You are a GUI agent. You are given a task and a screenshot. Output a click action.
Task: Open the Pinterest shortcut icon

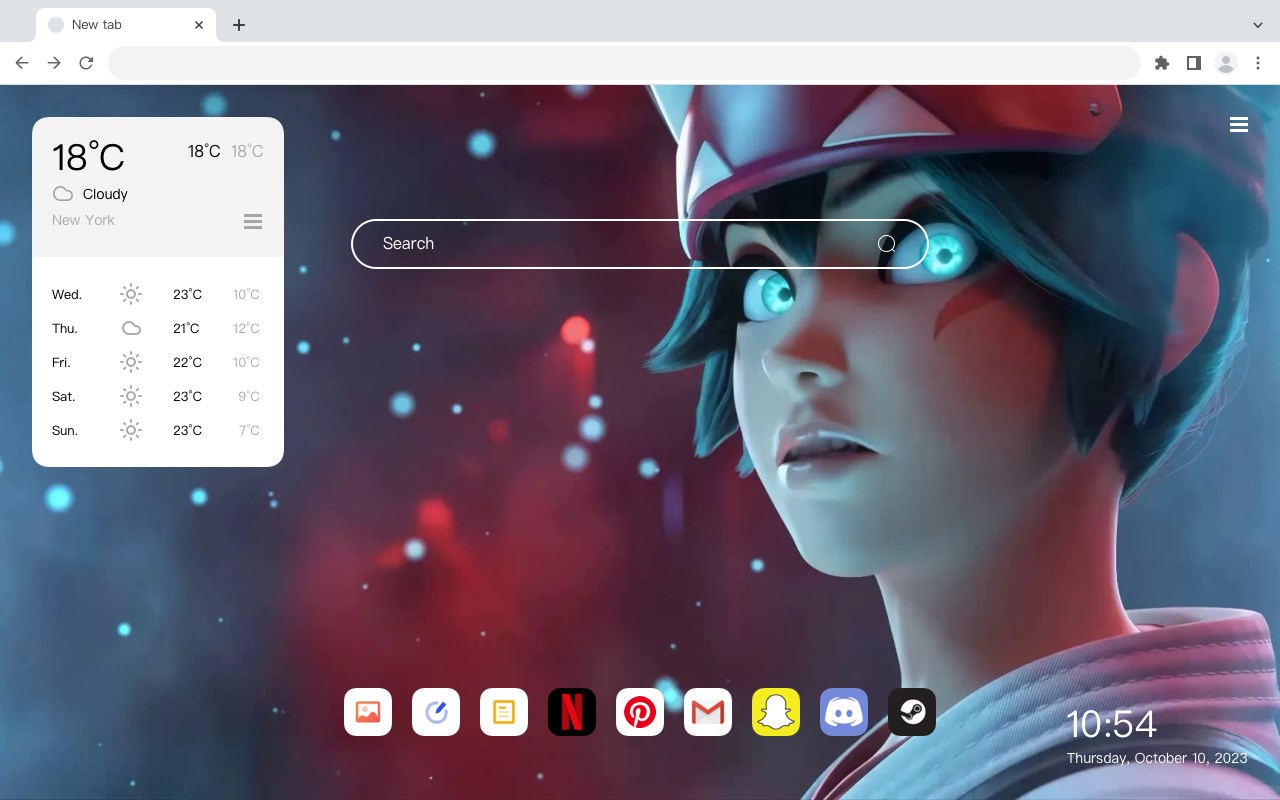tap(640, 712)
